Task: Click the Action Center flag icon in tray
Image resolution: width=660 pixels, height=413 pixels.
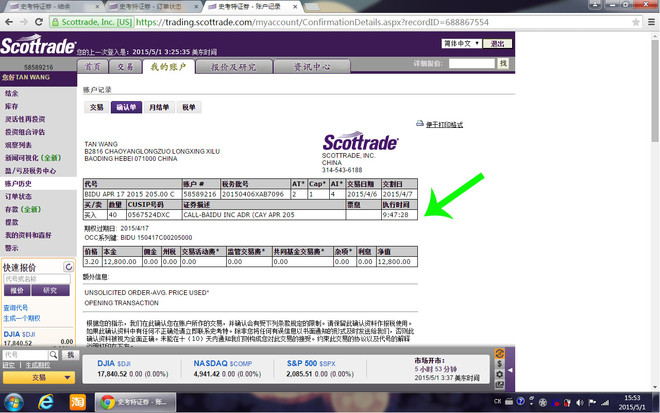Action: point(592,402)
